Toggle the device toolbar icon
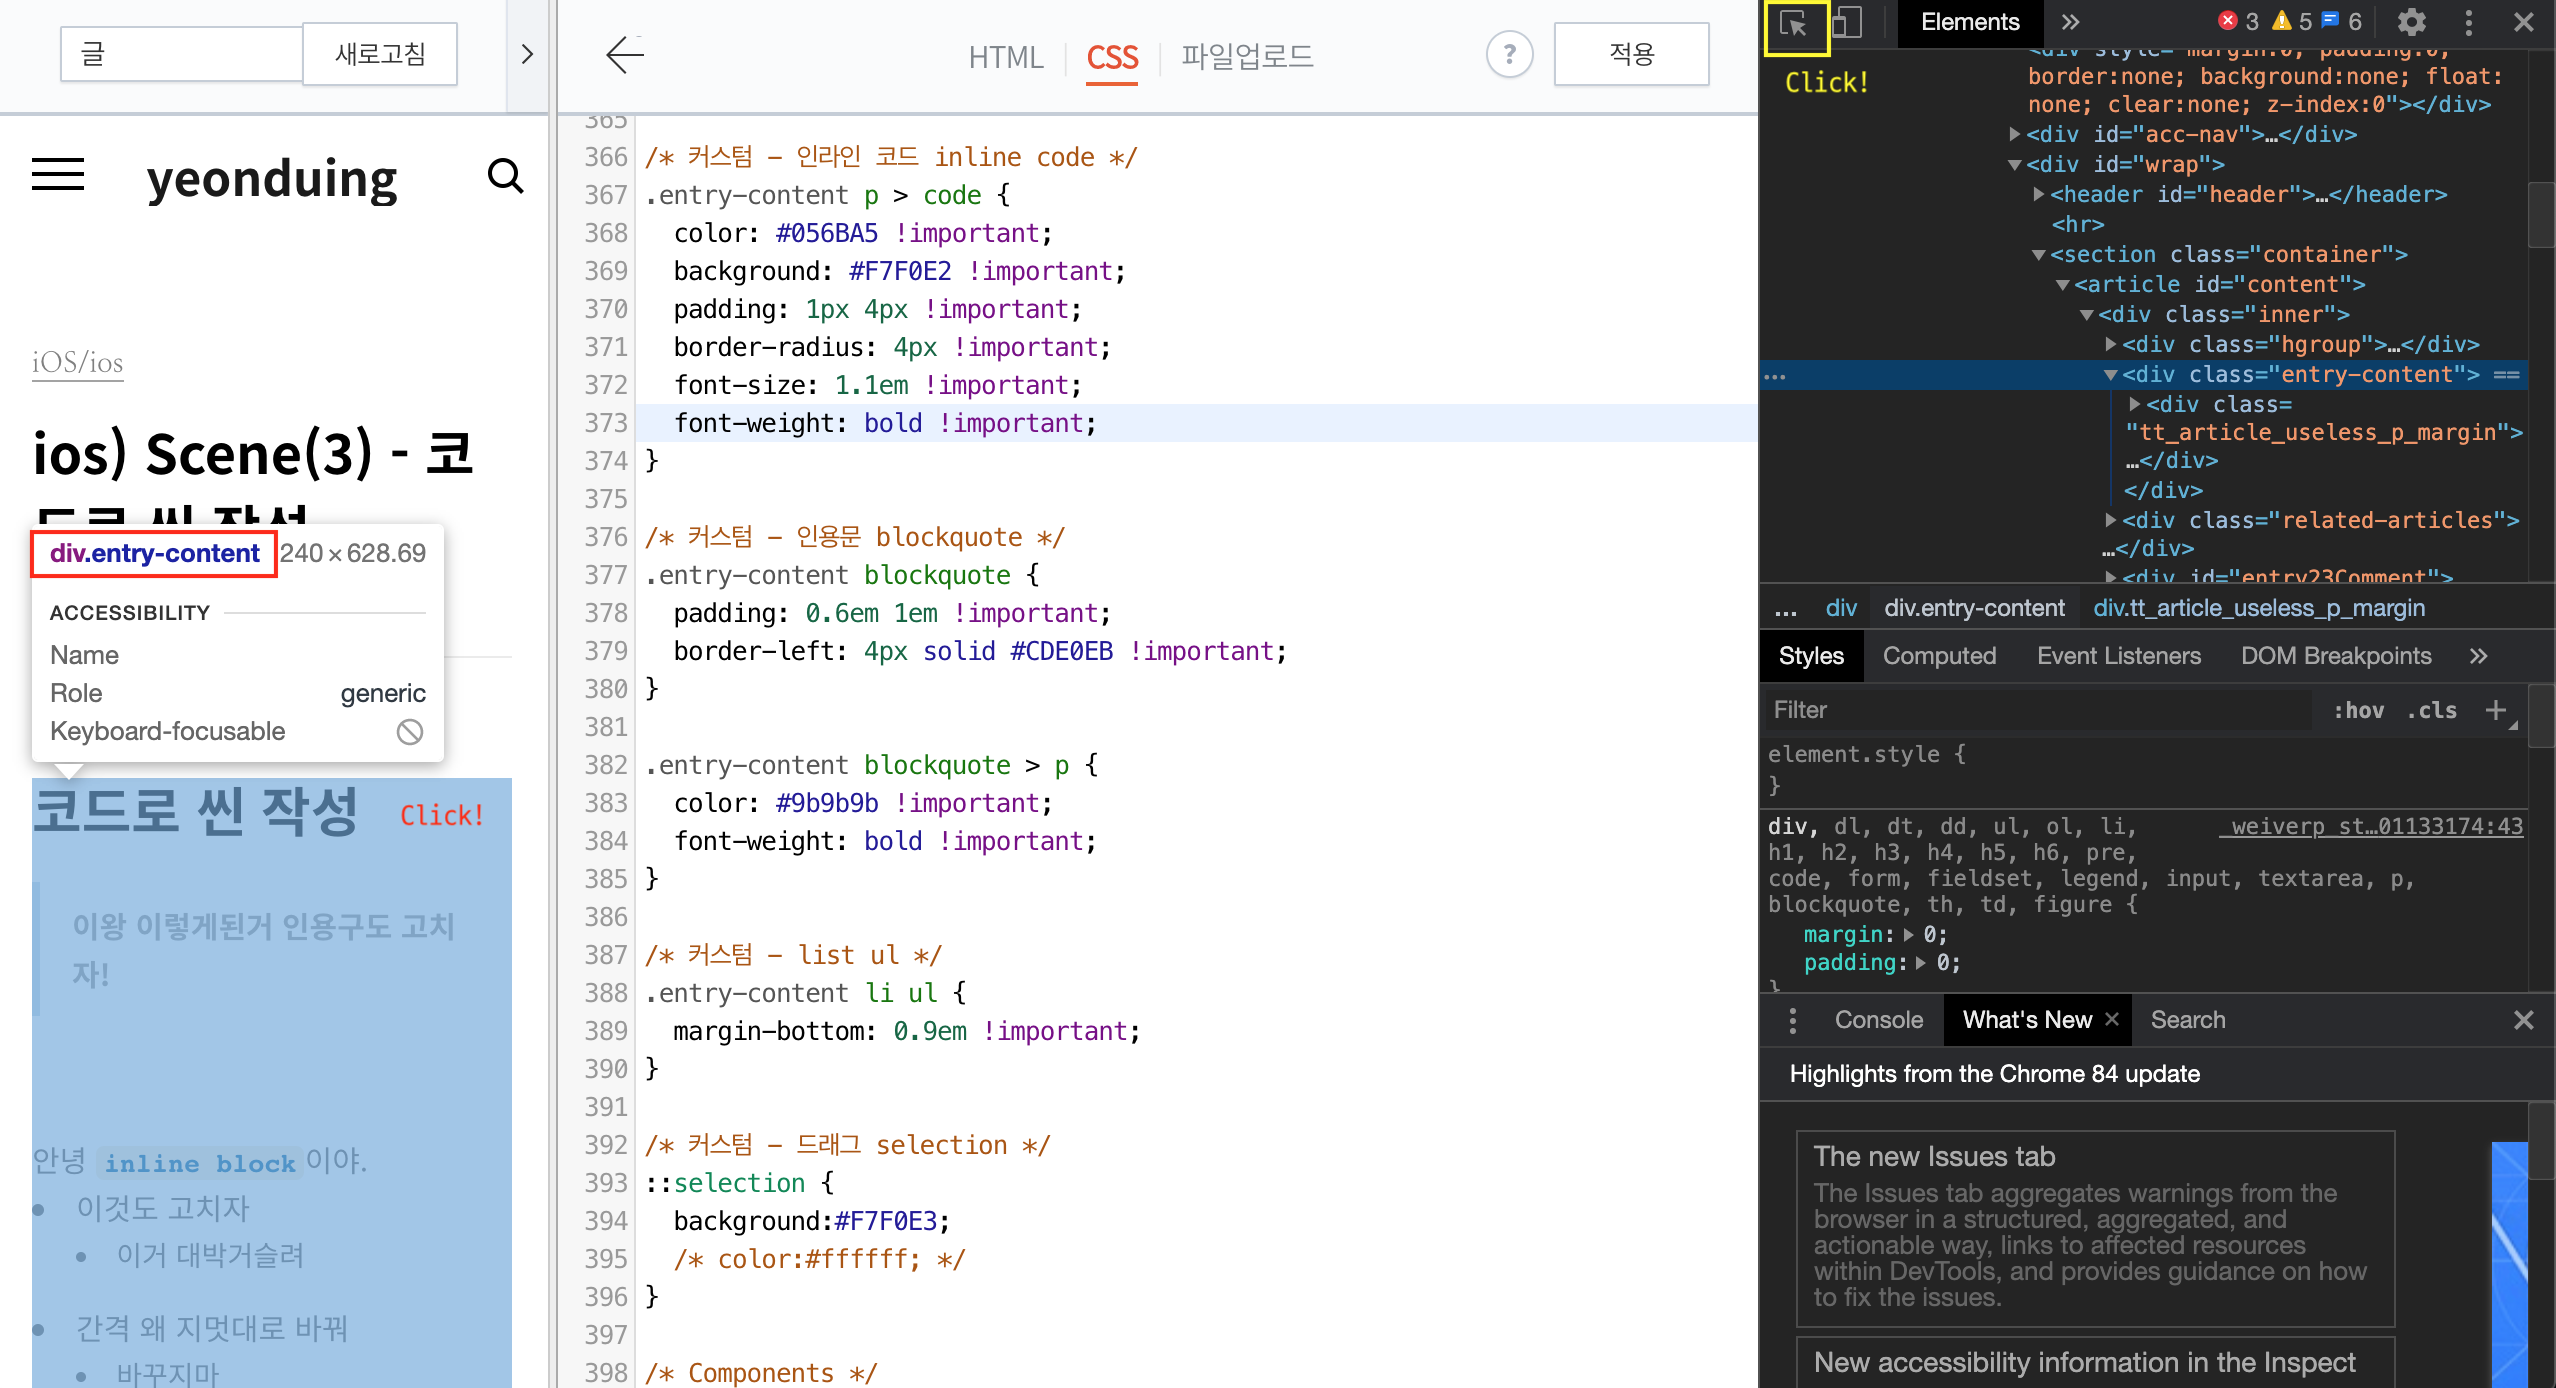The image size is (2556, 1388). (1846, 22)
